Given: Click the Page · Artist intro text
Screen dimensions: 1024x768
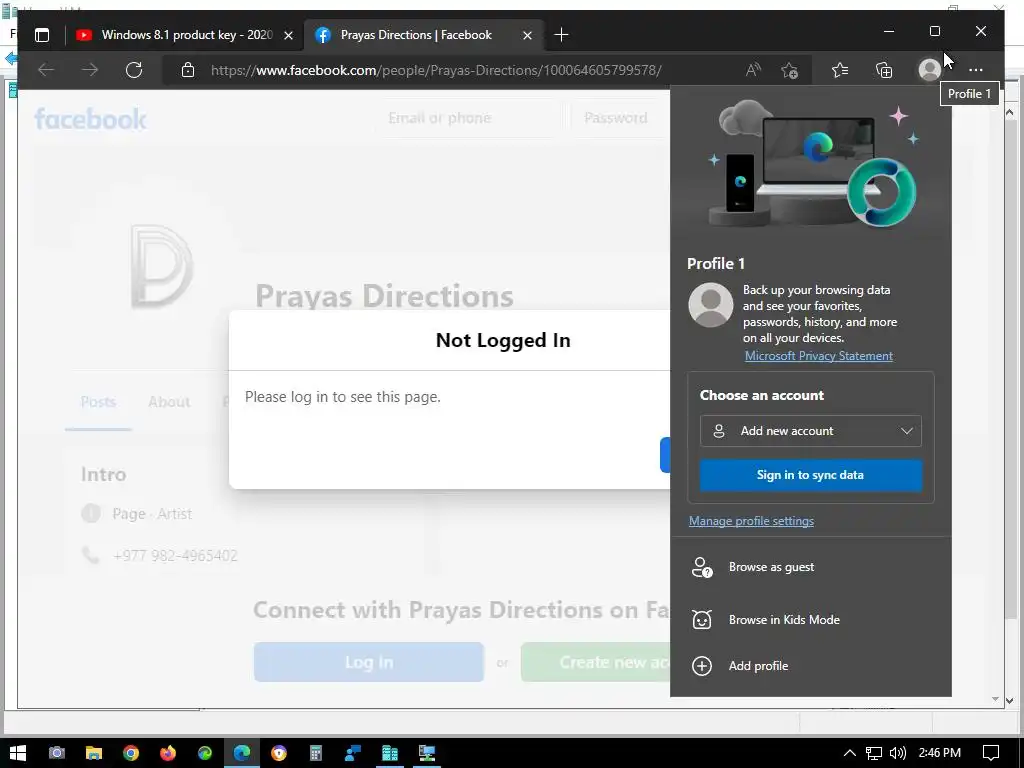Looking at the screenshot, I should pyautogui.click(x=152, y=514).
